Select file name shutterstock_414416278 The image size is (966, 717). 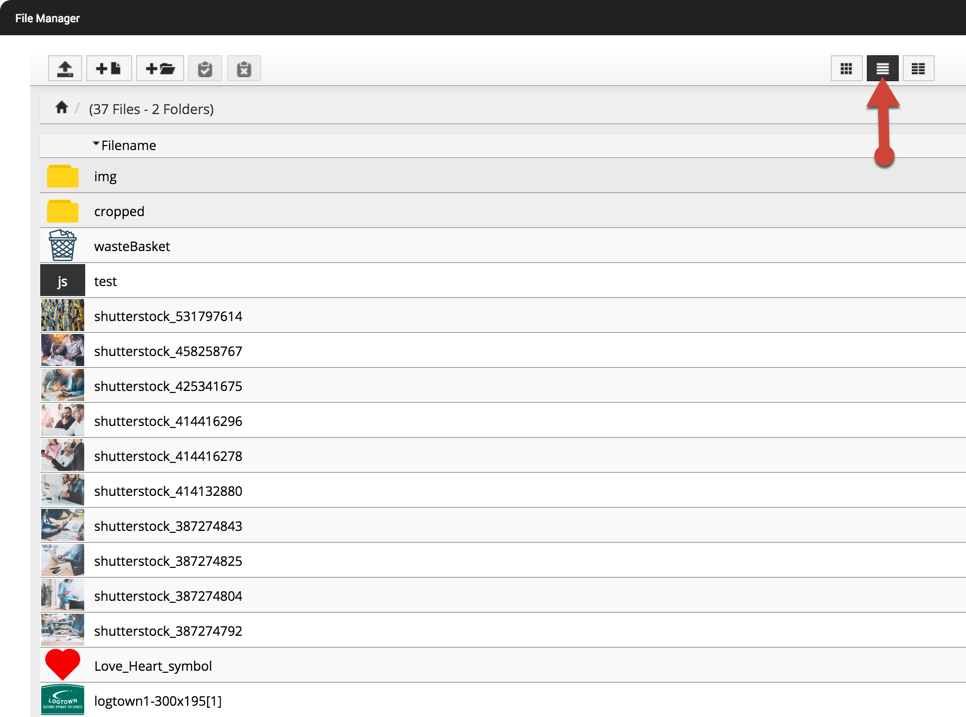pyautogui.click(x=168, y=456)
